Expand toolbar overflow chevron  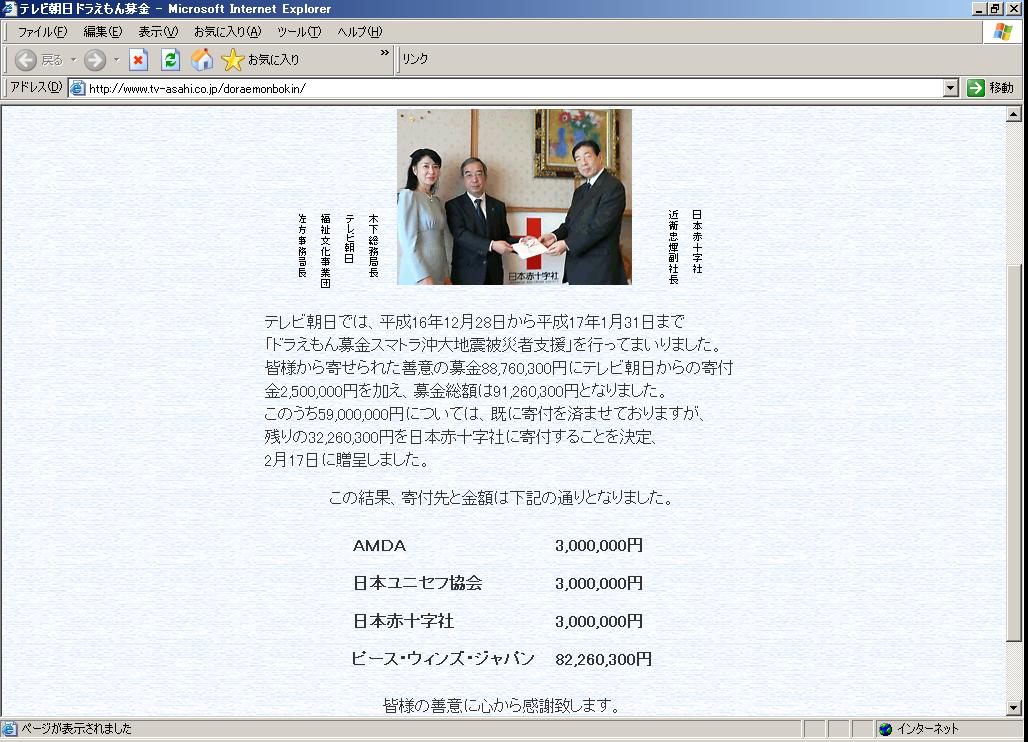click(384, 52)
